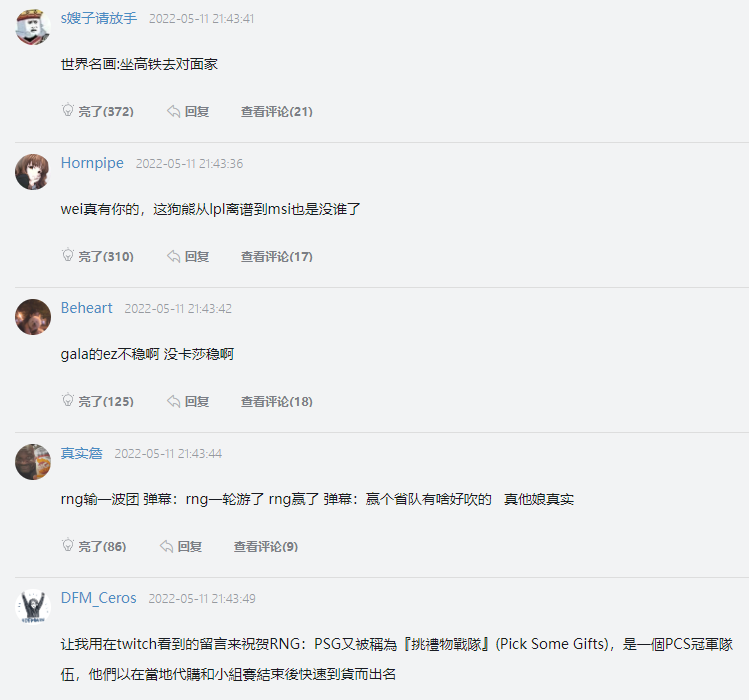Click the reply arrow icon under s嫂子请放手's comment
The image size is (749, 700).
coord(174,111)
